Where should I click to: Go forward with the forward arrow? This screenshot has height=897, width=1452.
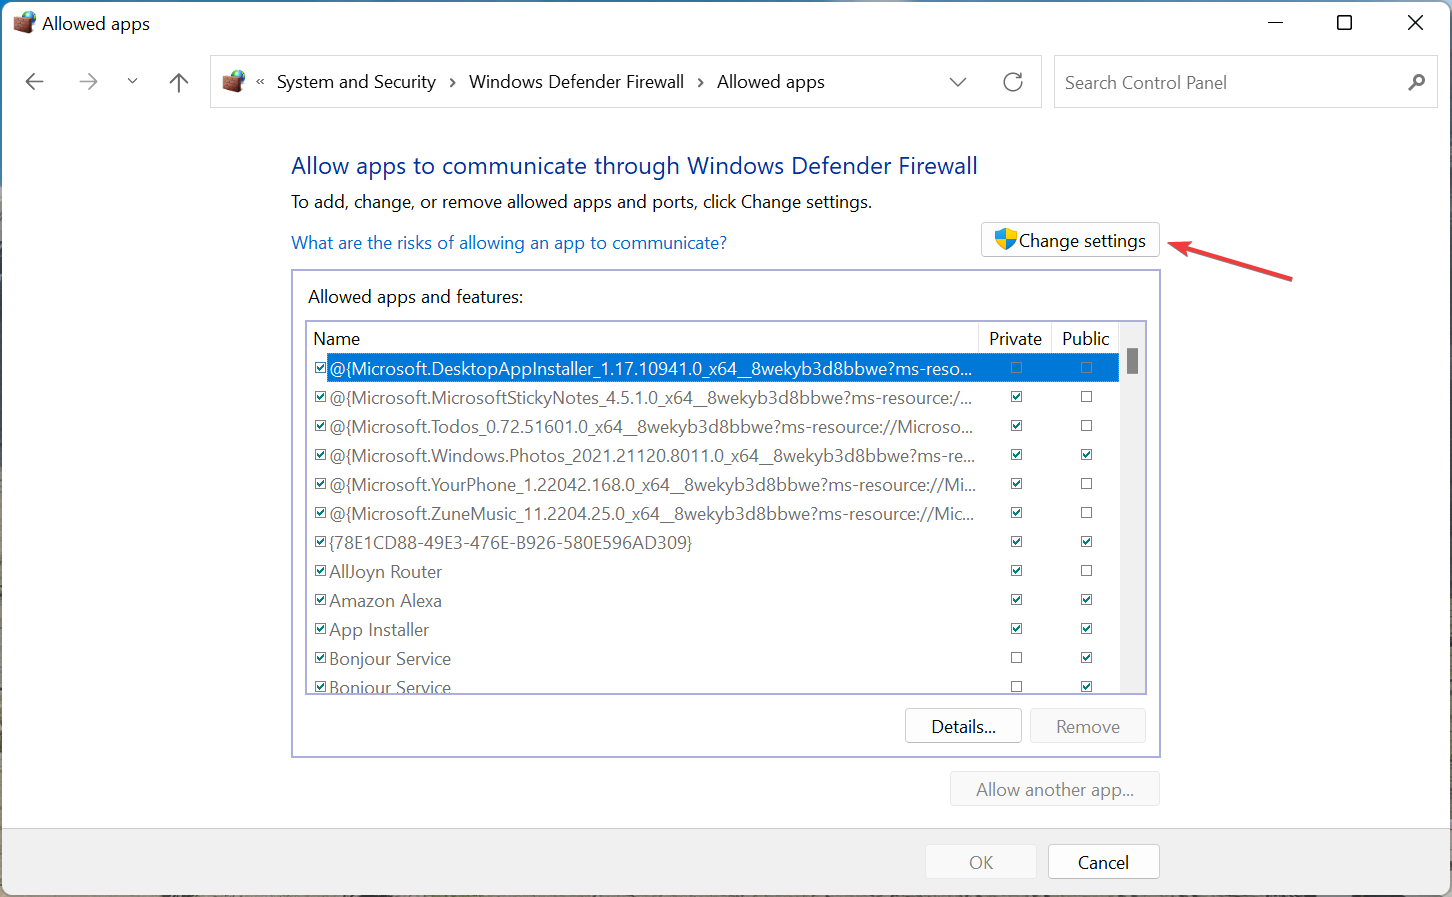88,82
